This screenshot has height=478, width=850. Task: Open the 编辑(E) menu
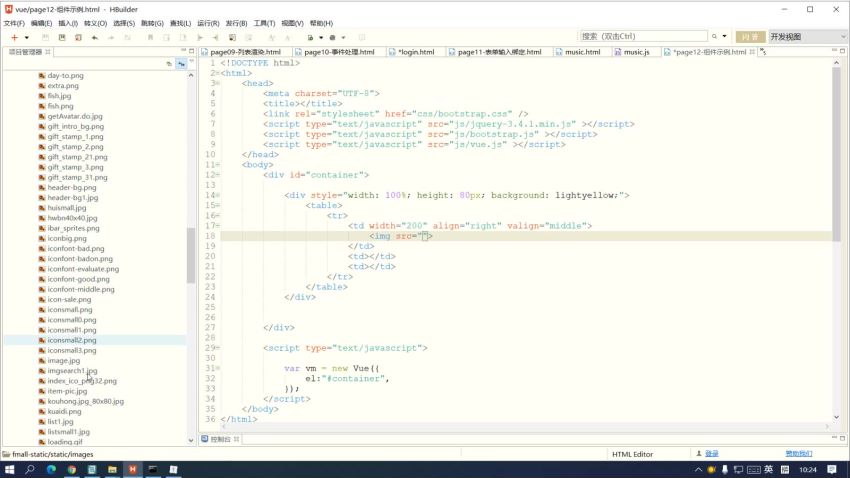[41, 23]
